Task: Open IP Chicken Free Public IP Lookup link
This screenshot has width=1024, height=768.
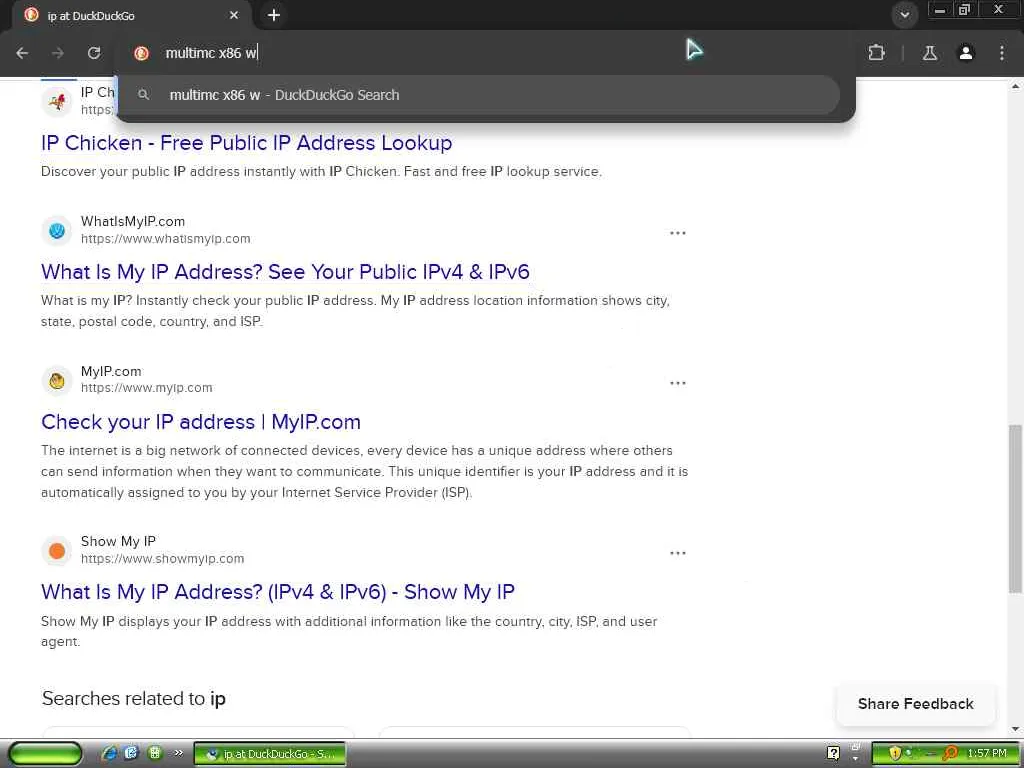Action: pyautogui.click(x=246, y=142)
